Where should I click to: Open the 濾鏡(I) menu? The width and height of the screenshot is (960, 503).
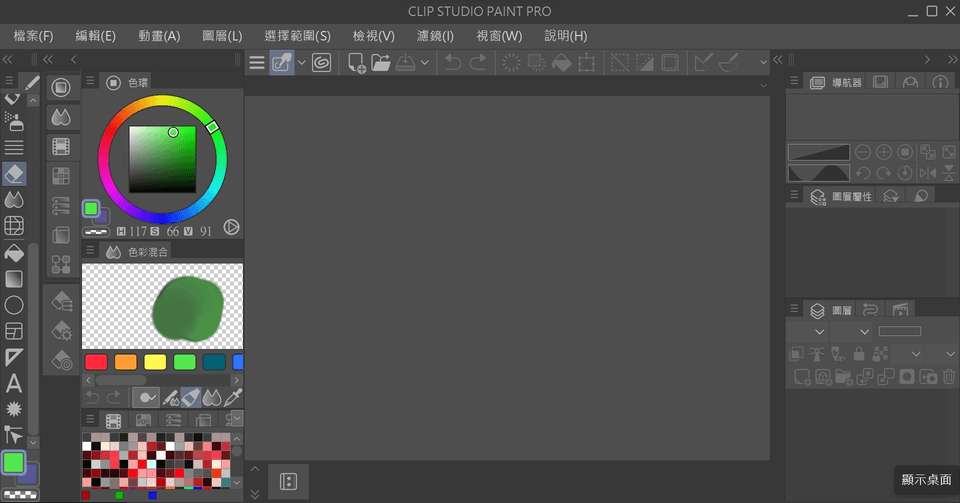click(435, 36)
